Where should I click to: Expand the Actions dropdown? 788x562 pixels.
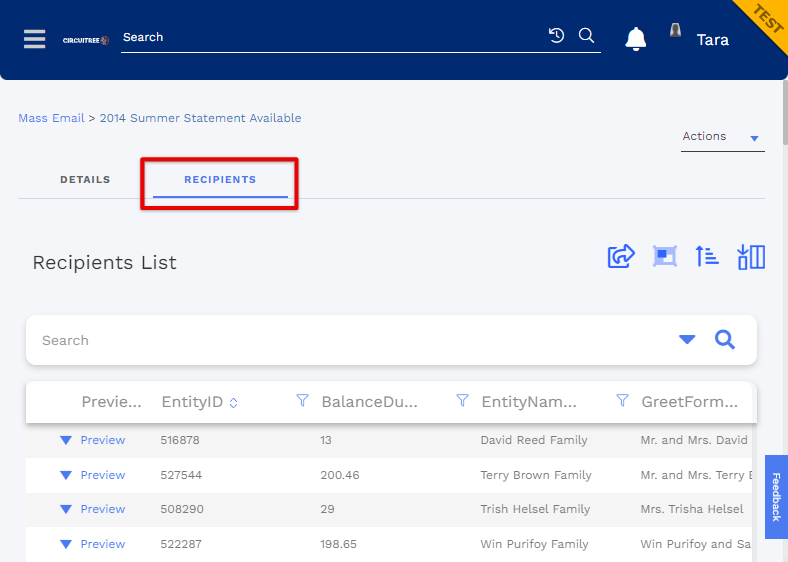pyautogui.click(x=723, y=137)
